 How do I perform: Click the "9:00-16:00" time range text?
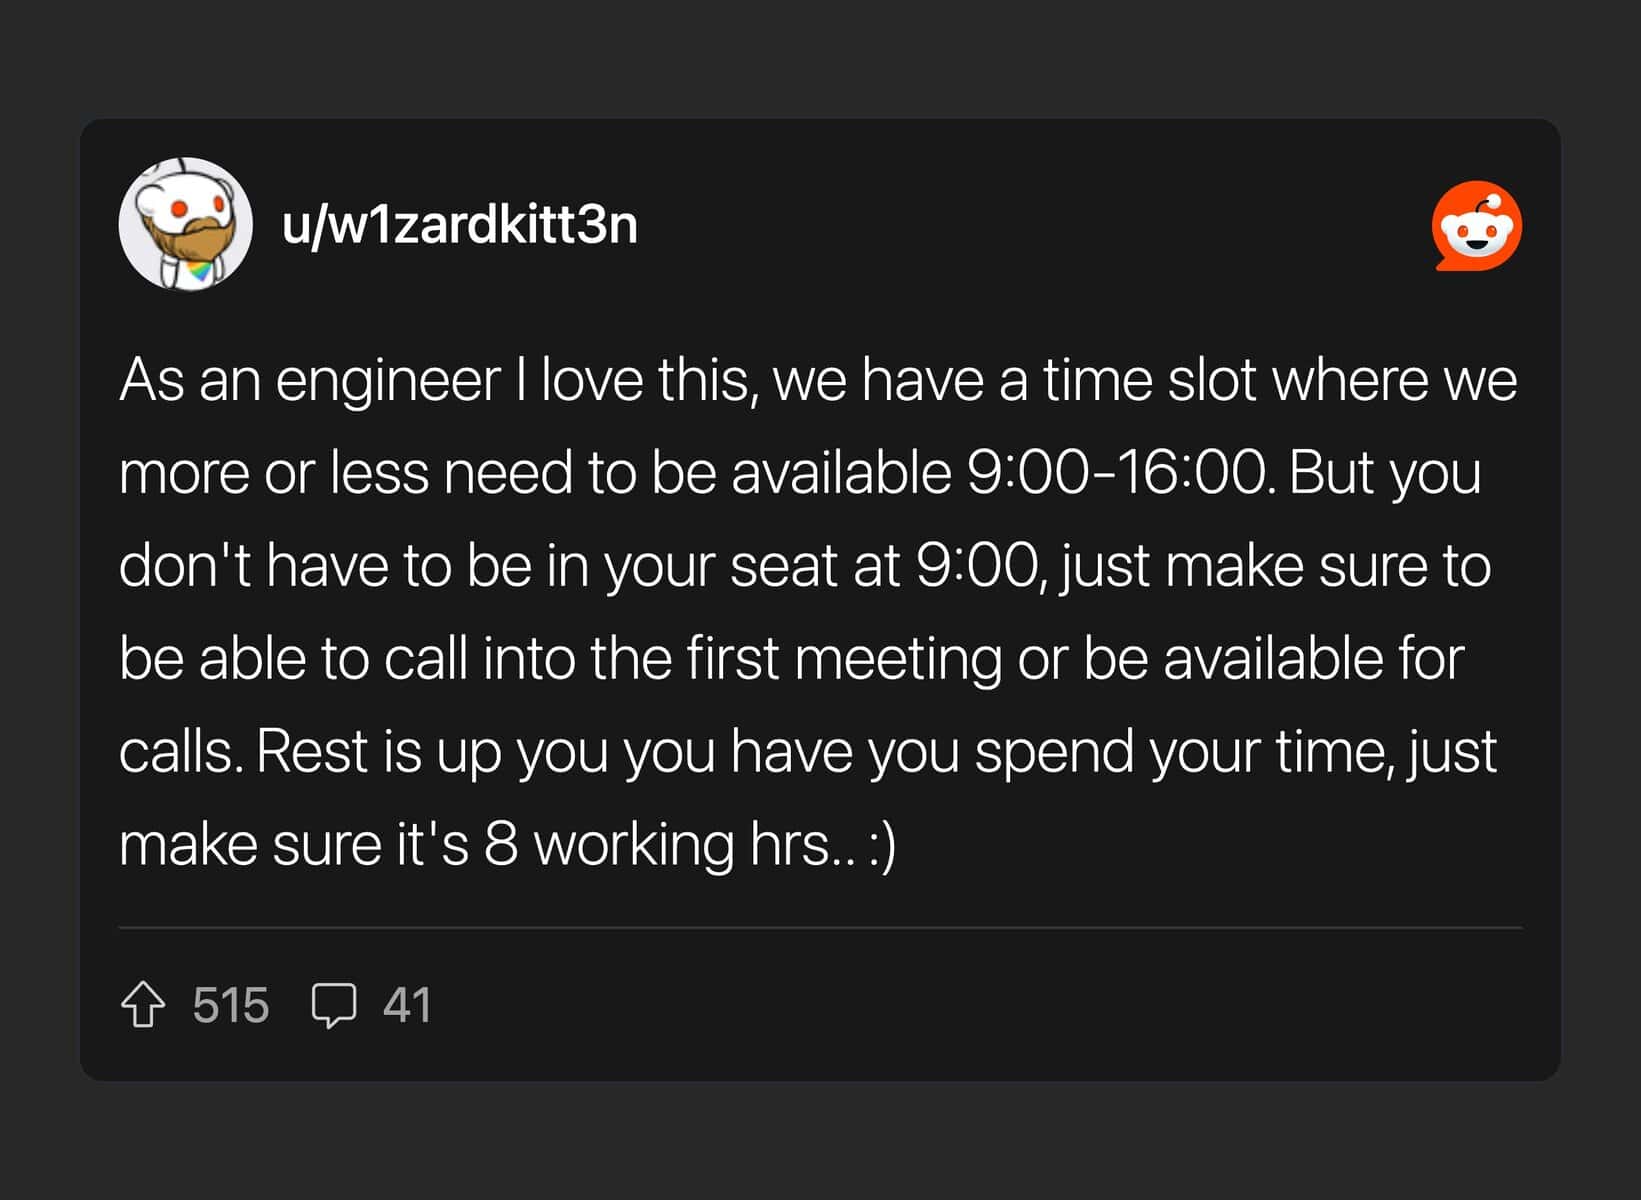pos(1119,473)
